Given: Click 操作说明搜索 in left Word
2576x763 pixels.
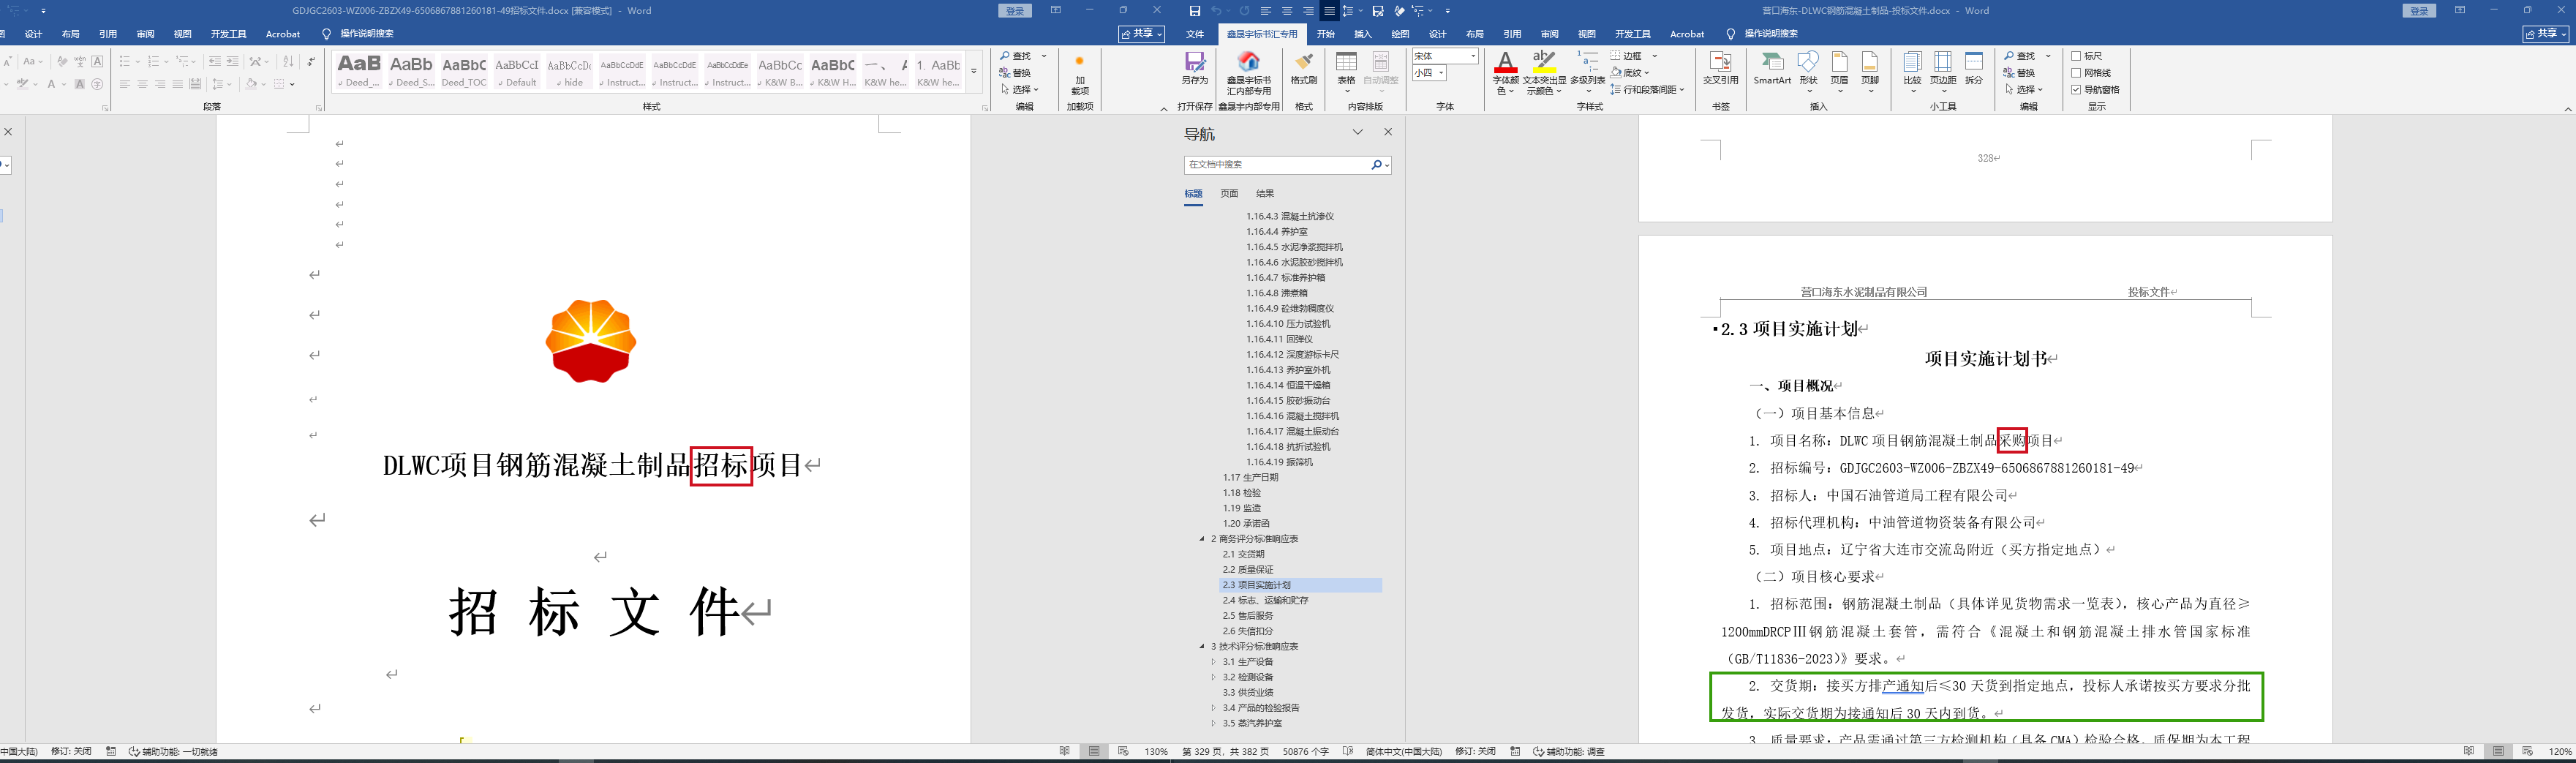Looking at the screenshot, I should (x=366, y=34).
